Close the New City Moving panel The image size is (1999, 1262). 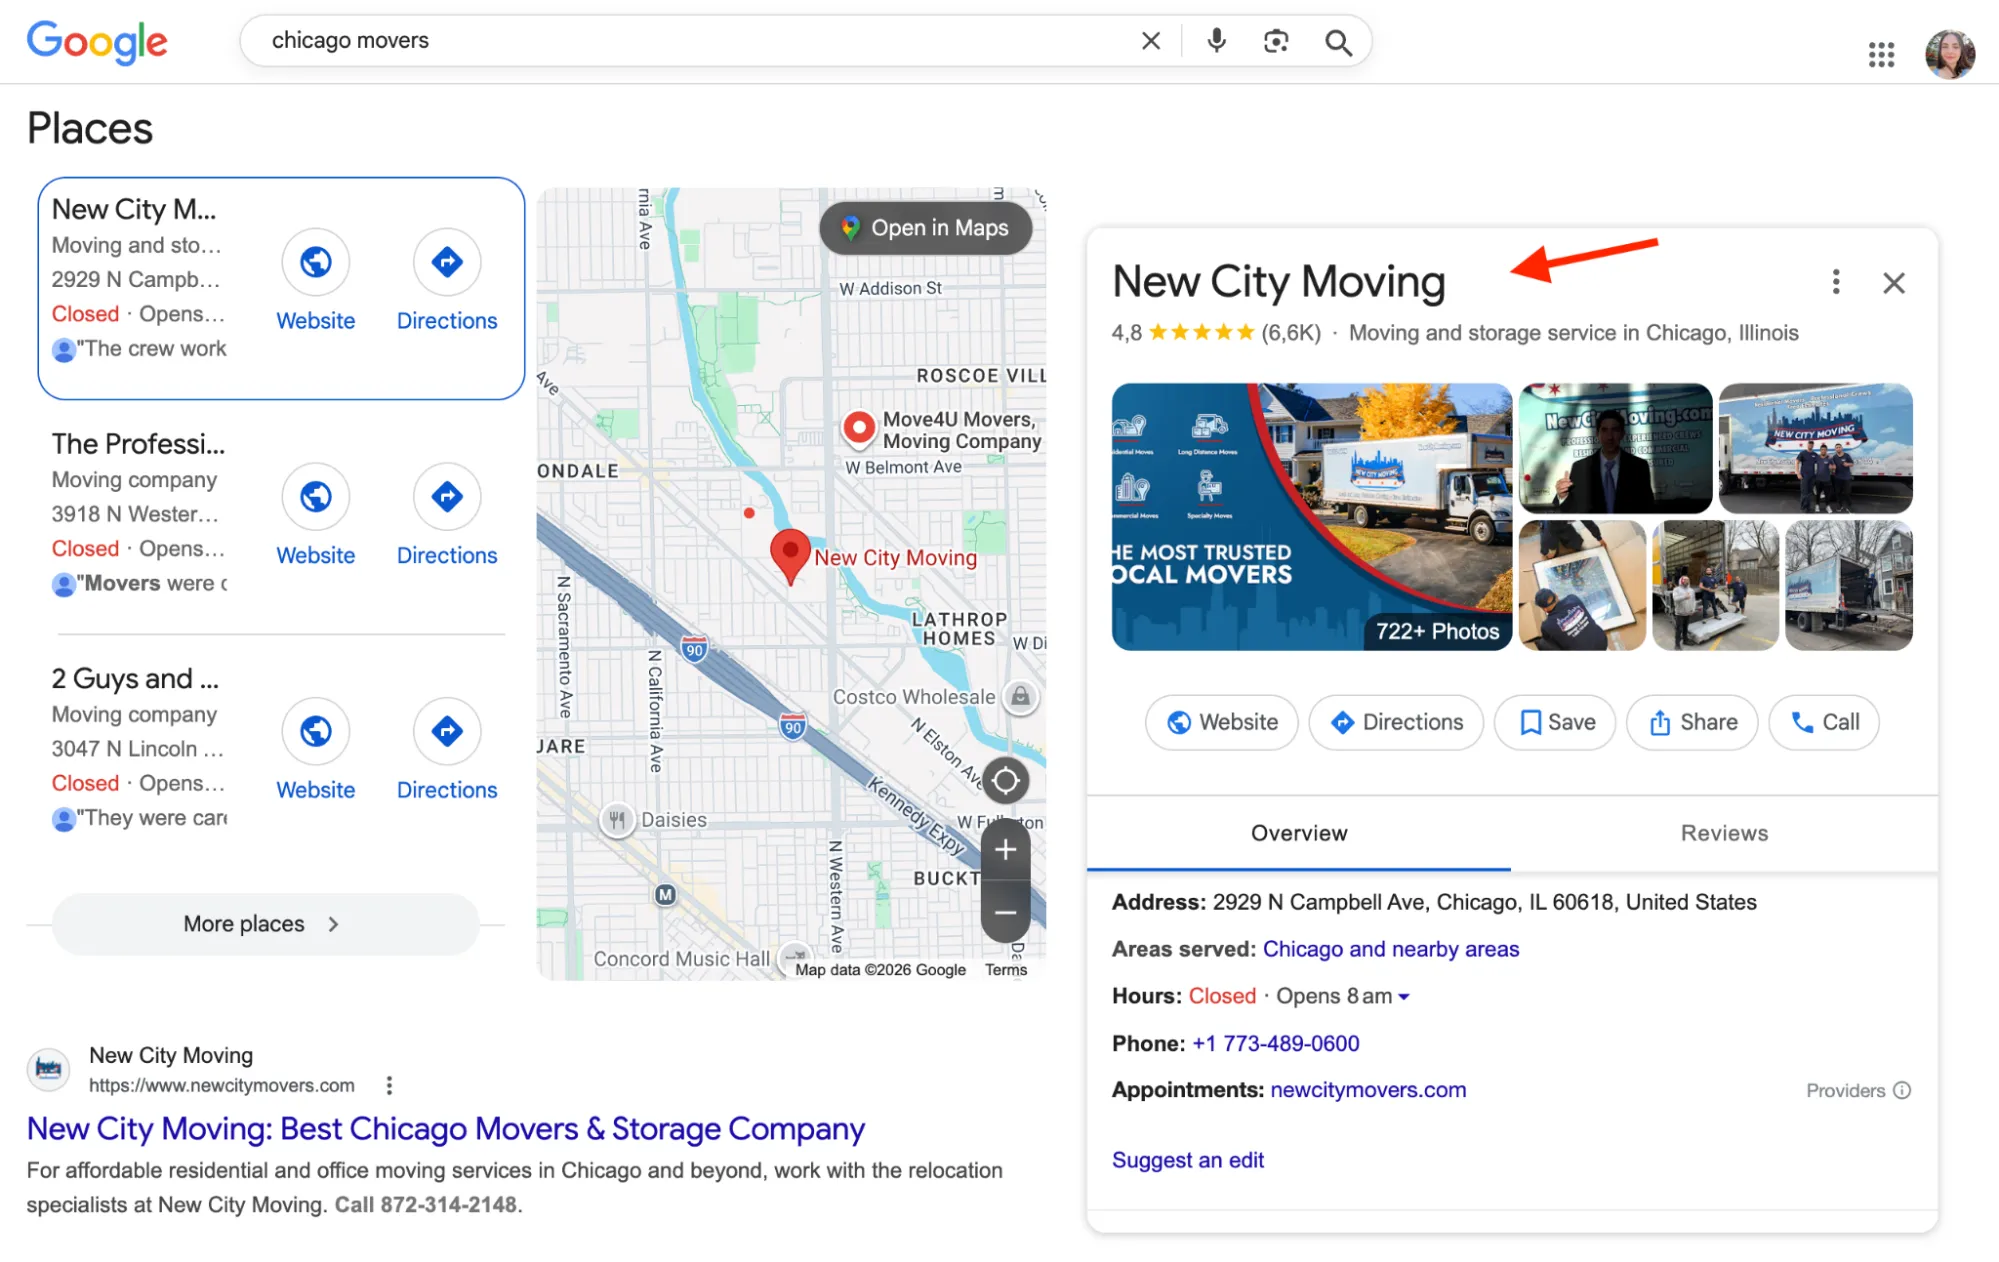coord(1894,283)
